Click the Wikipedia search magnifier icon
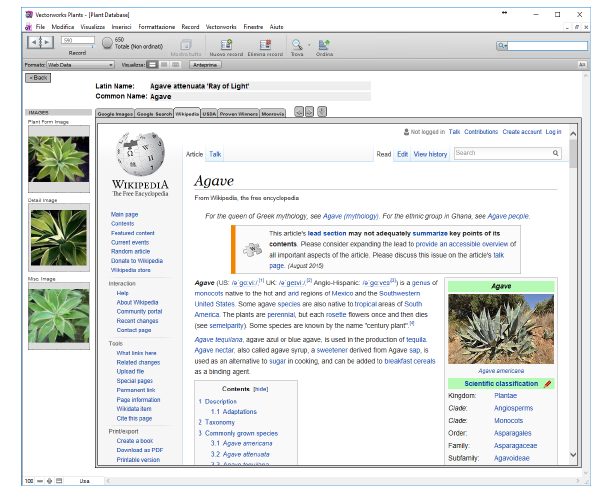The height and width of the screenshot is (493, 607). click(555, 153)
